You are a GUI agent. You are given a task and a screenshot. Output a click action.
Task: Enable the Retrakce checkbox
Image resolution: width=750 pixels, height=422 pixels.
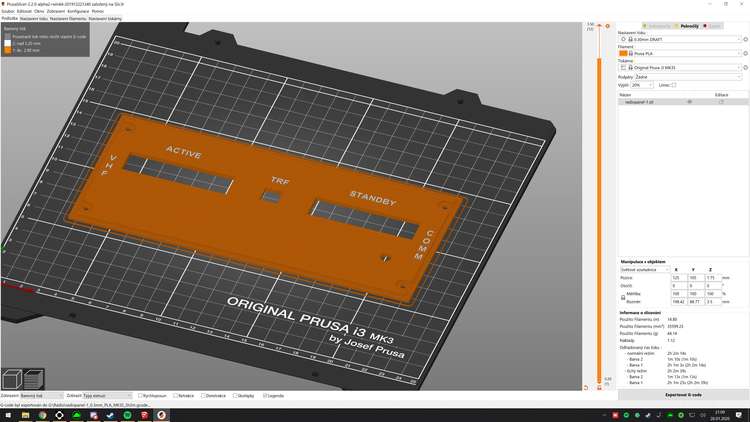point(176,396)
